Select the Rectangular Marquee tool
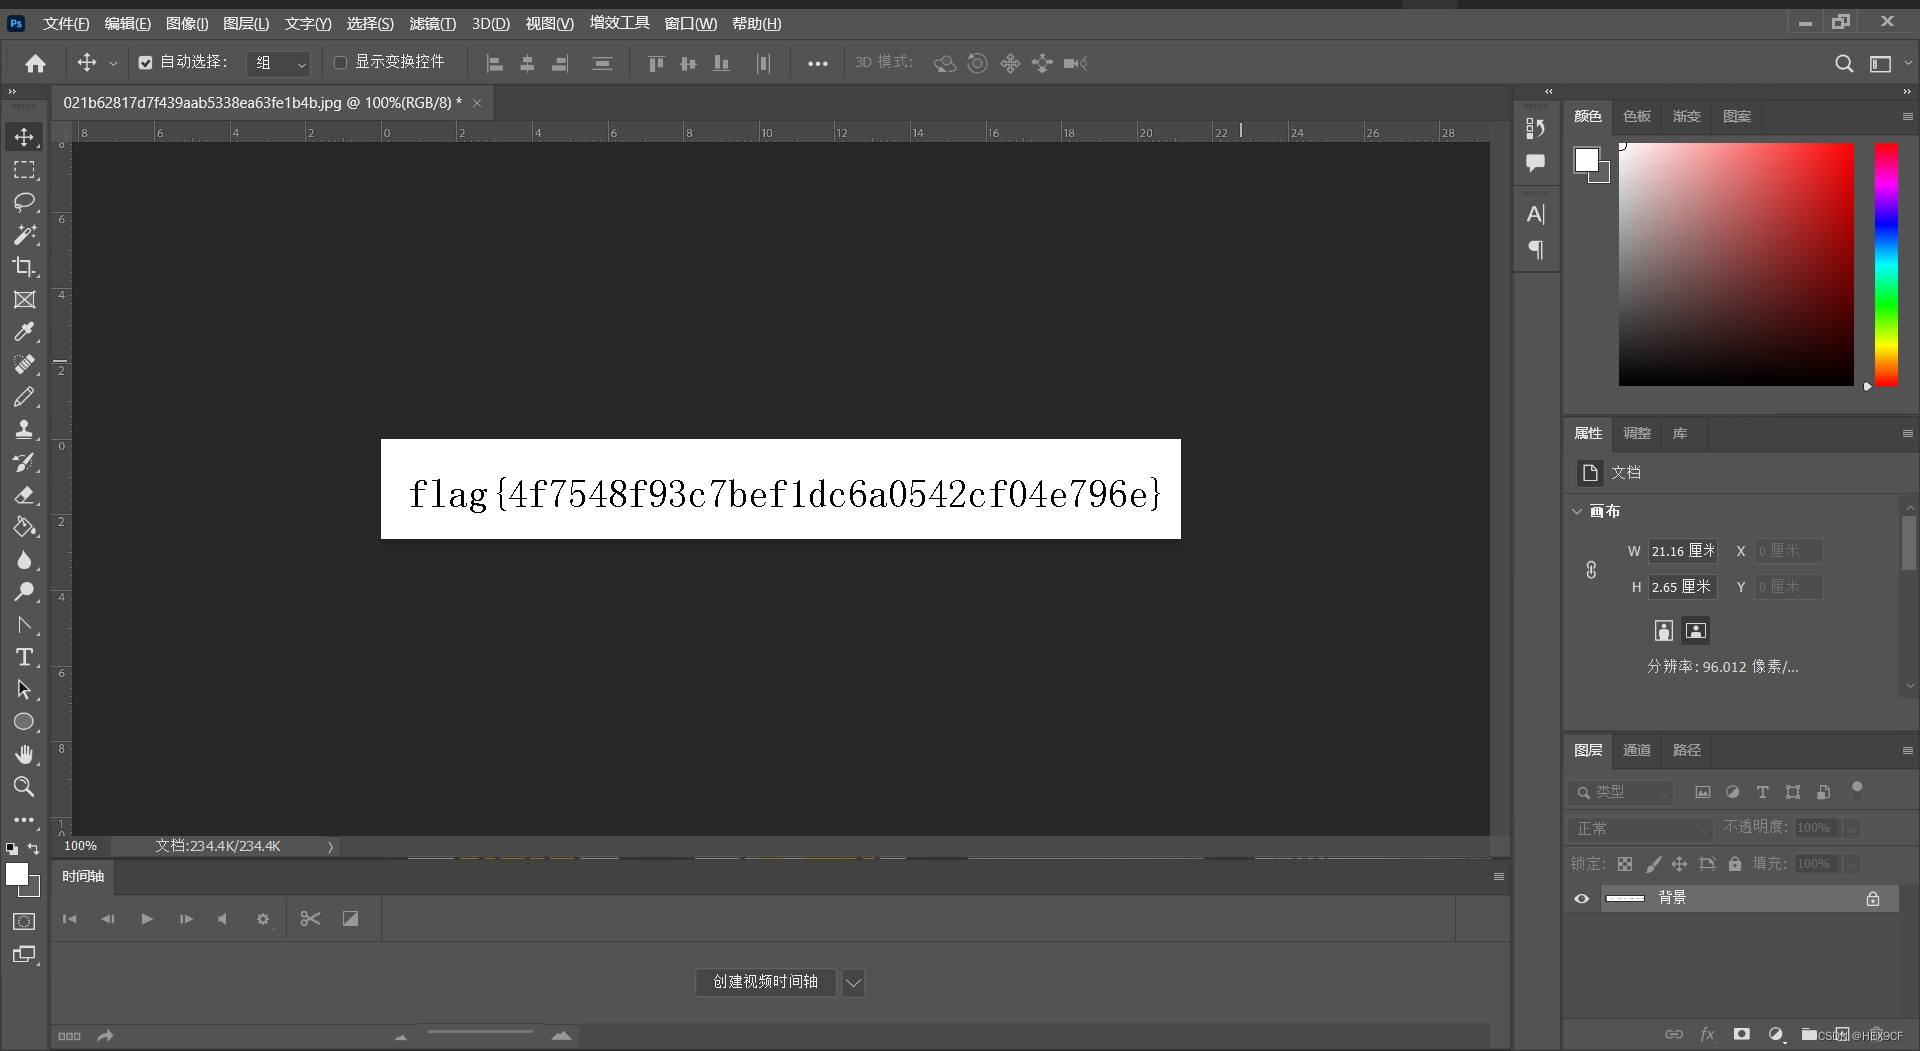1920x1051 pixels. (24, 170)
